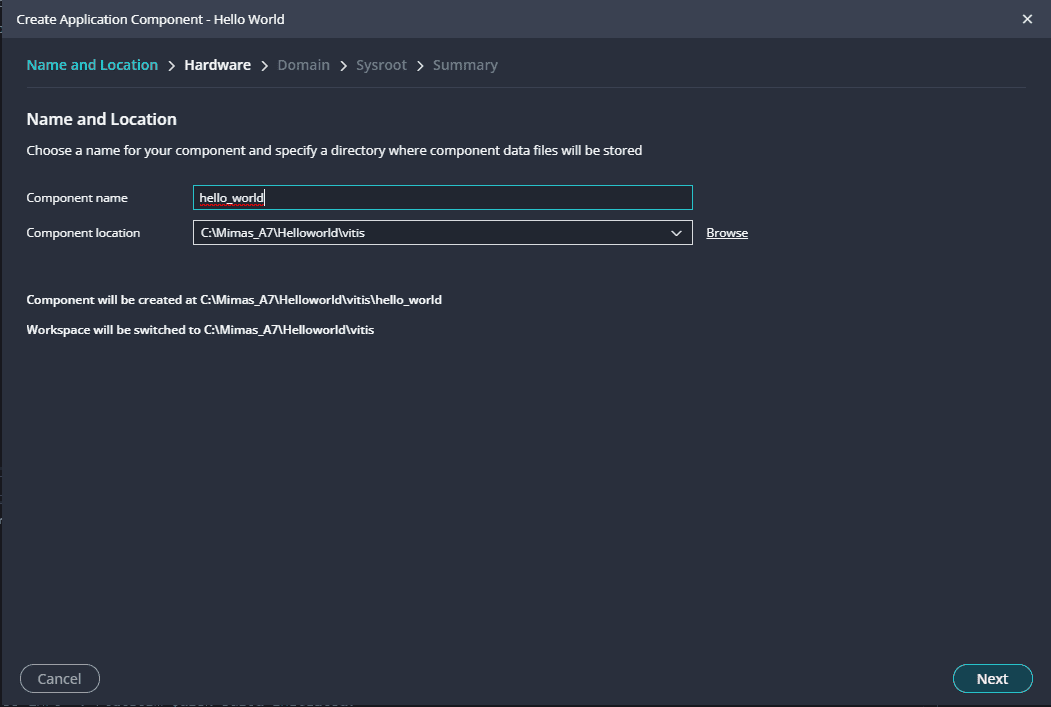Click the chevron icon before Summary
Screen dimensions: 1051x707
click(x=420, y=66)
